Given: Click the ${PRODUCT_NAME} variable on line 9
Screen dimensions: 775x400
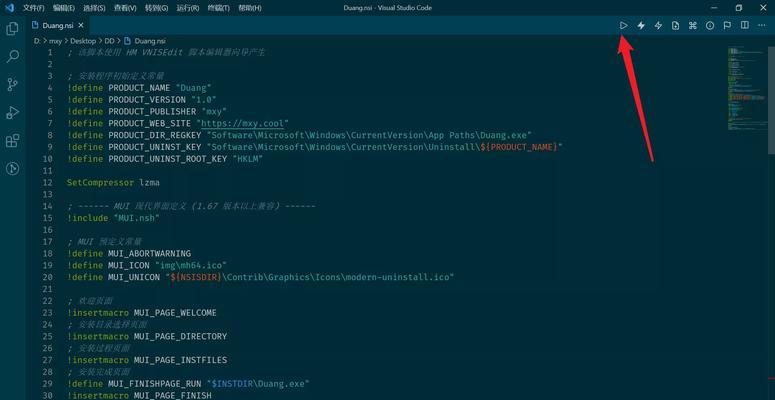Looking at the screenshot, I should coord(518,147).
